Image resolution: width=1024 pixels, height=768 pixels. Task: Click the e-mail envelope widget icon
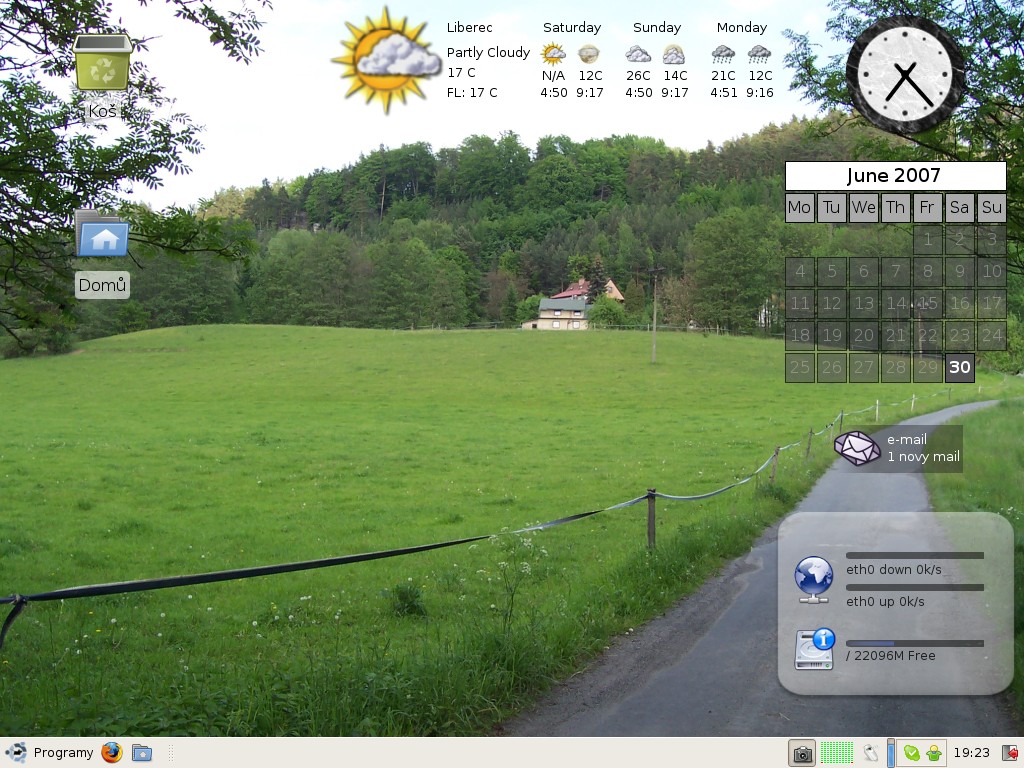[x=857, y=448]
